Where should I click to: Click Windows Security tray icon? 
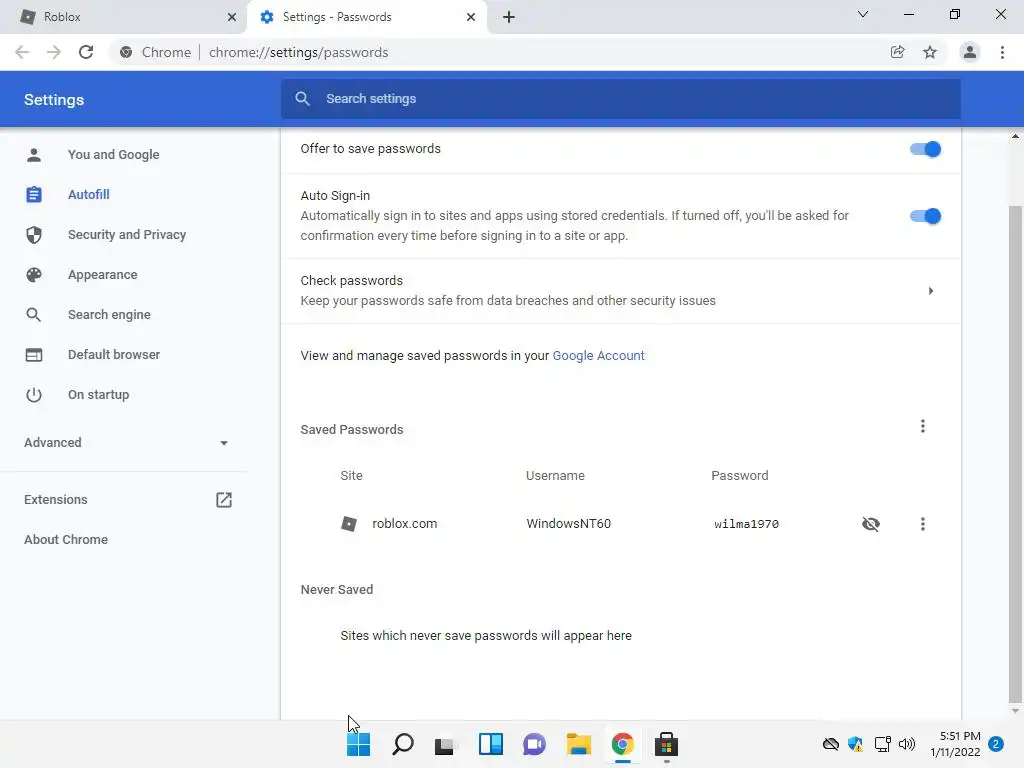pyautogui.click(x=856, y=744)
